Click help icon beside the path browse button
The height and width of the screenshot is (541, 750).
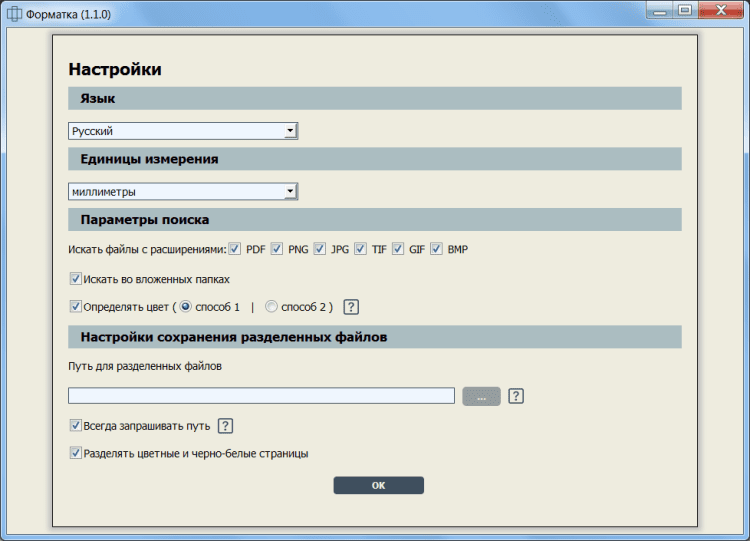click(x=516, y=396)
